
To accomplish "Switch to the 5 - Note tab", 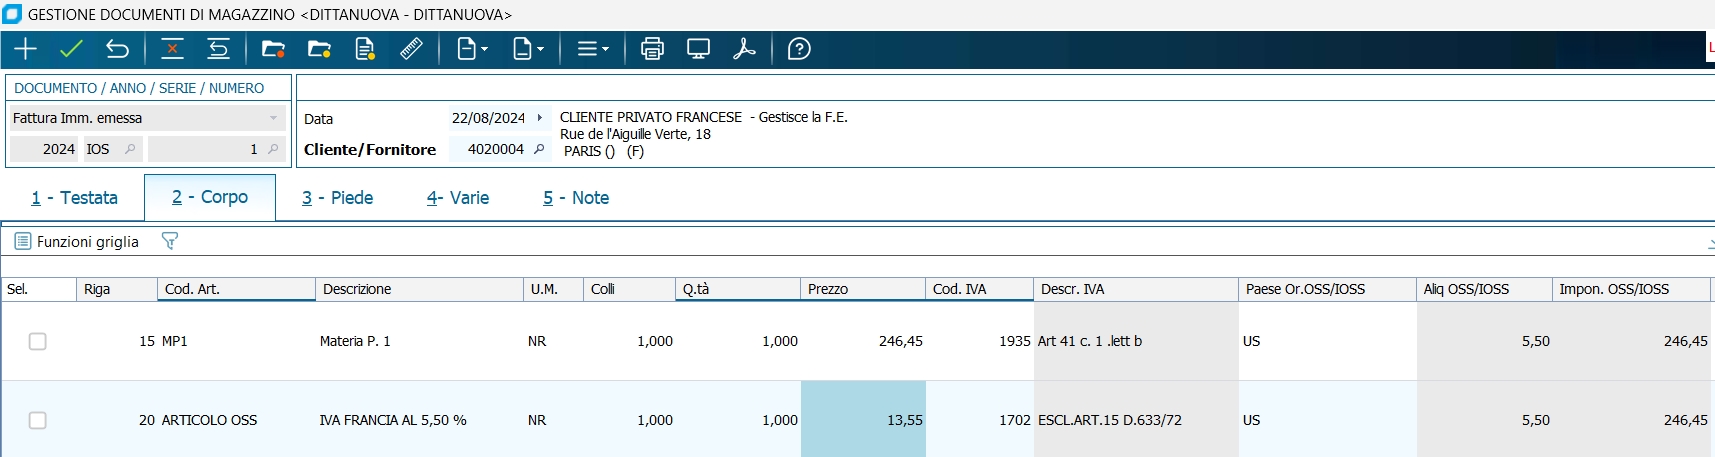I will (x=576, y=198).
